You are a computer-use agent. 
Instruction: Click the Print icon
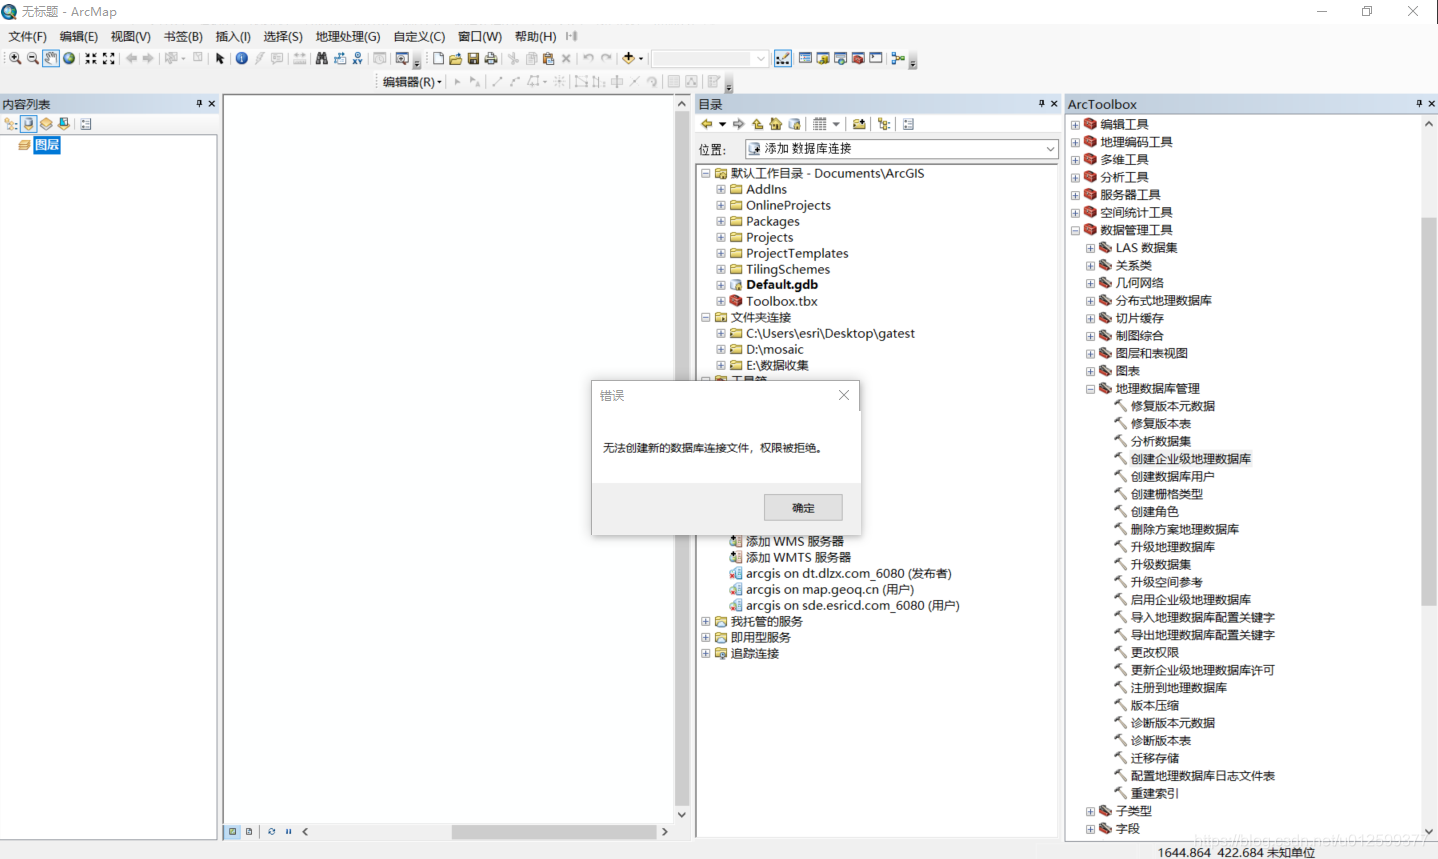pos(491,59)
